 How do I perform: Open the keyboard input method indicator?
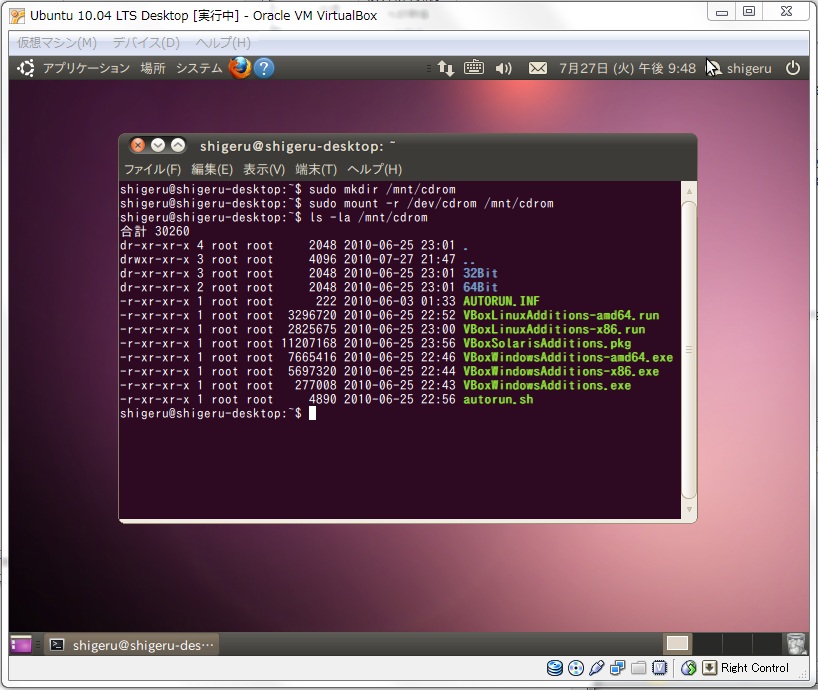click(474, 67)
